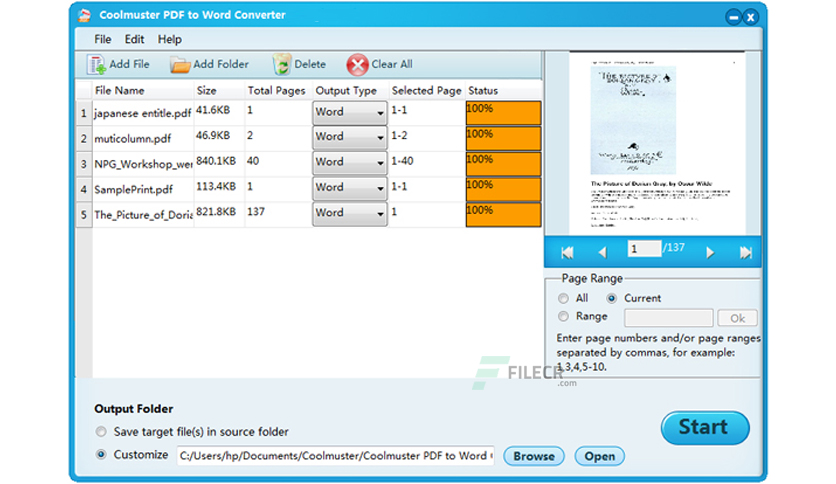This screenshot has width=836, height=484.
Task: Click the page range input field
Action: pyautogui.click(x=669, y=318)
